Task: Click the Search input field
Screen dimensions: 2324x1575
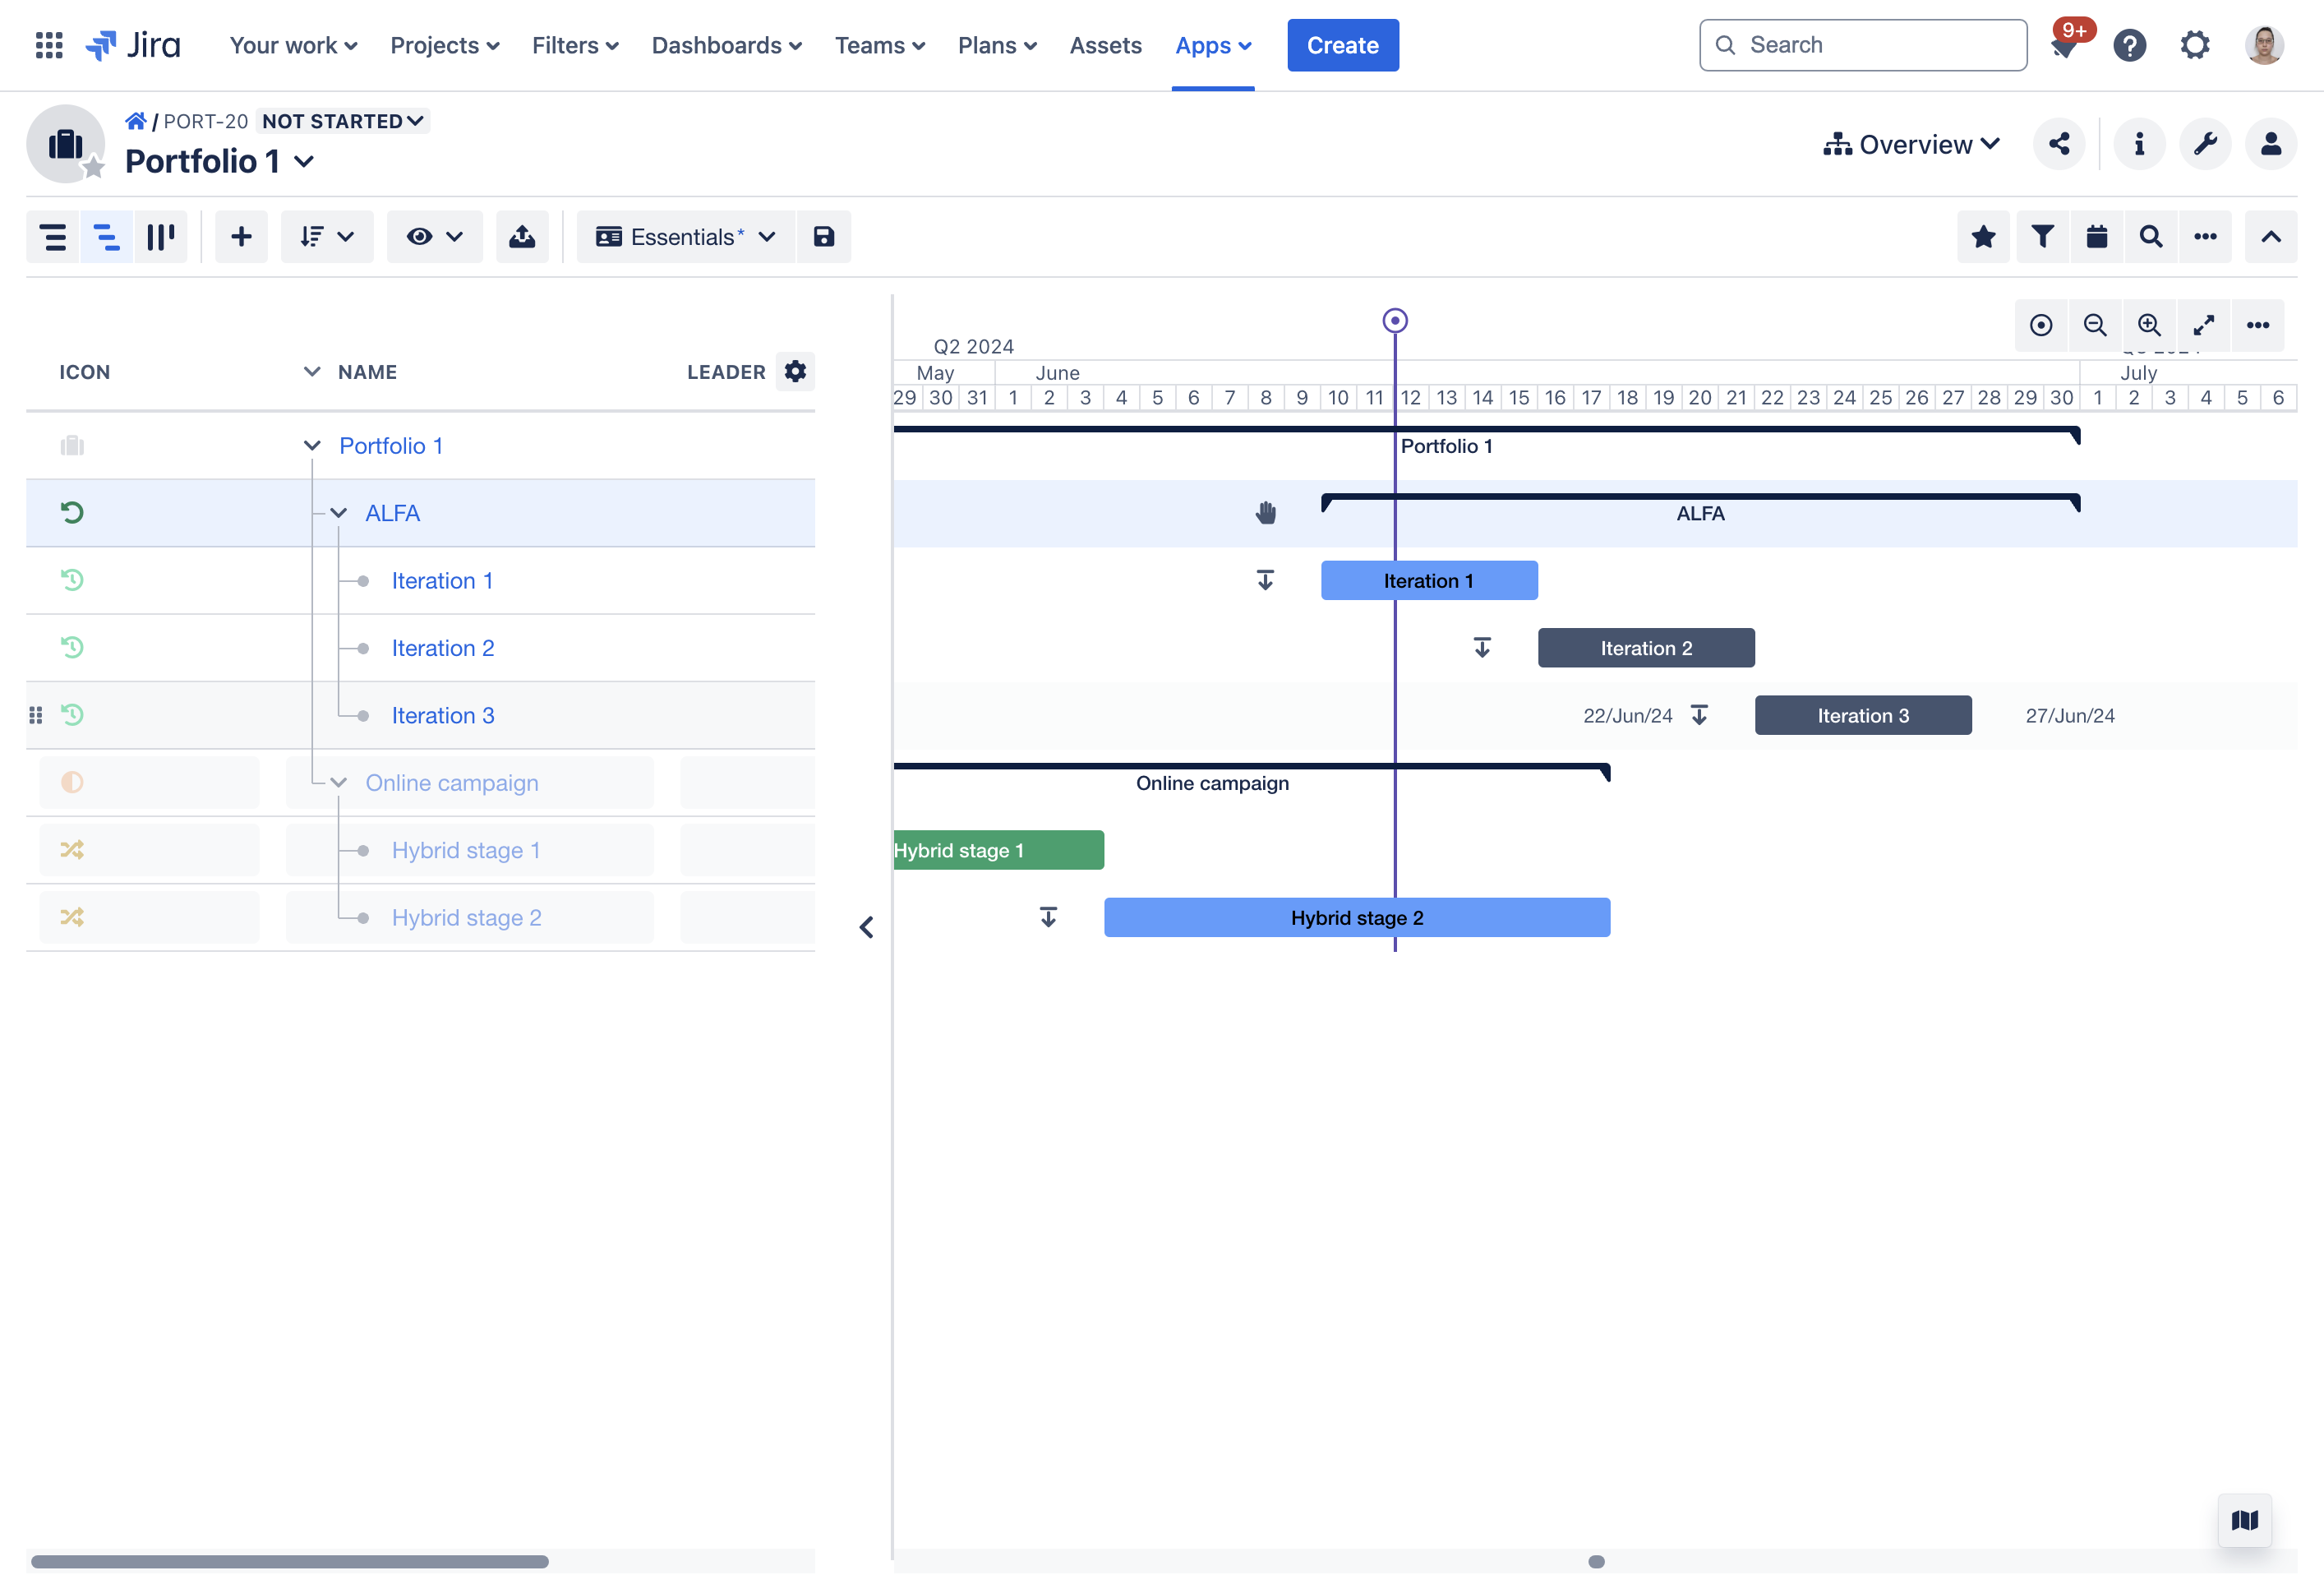Action: pos(1862,45)
